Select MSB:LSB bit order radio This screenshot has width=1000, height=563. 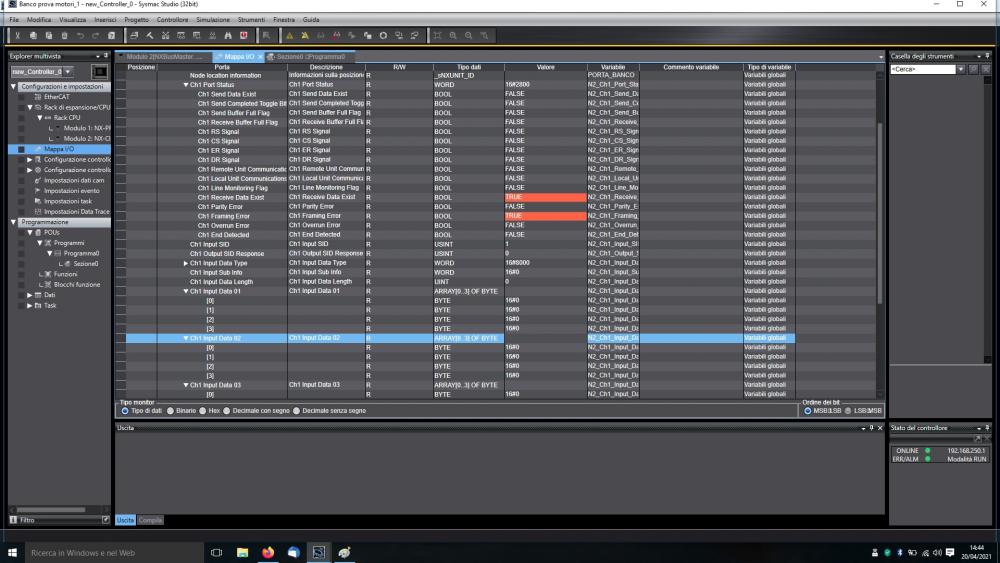(807, 411)
